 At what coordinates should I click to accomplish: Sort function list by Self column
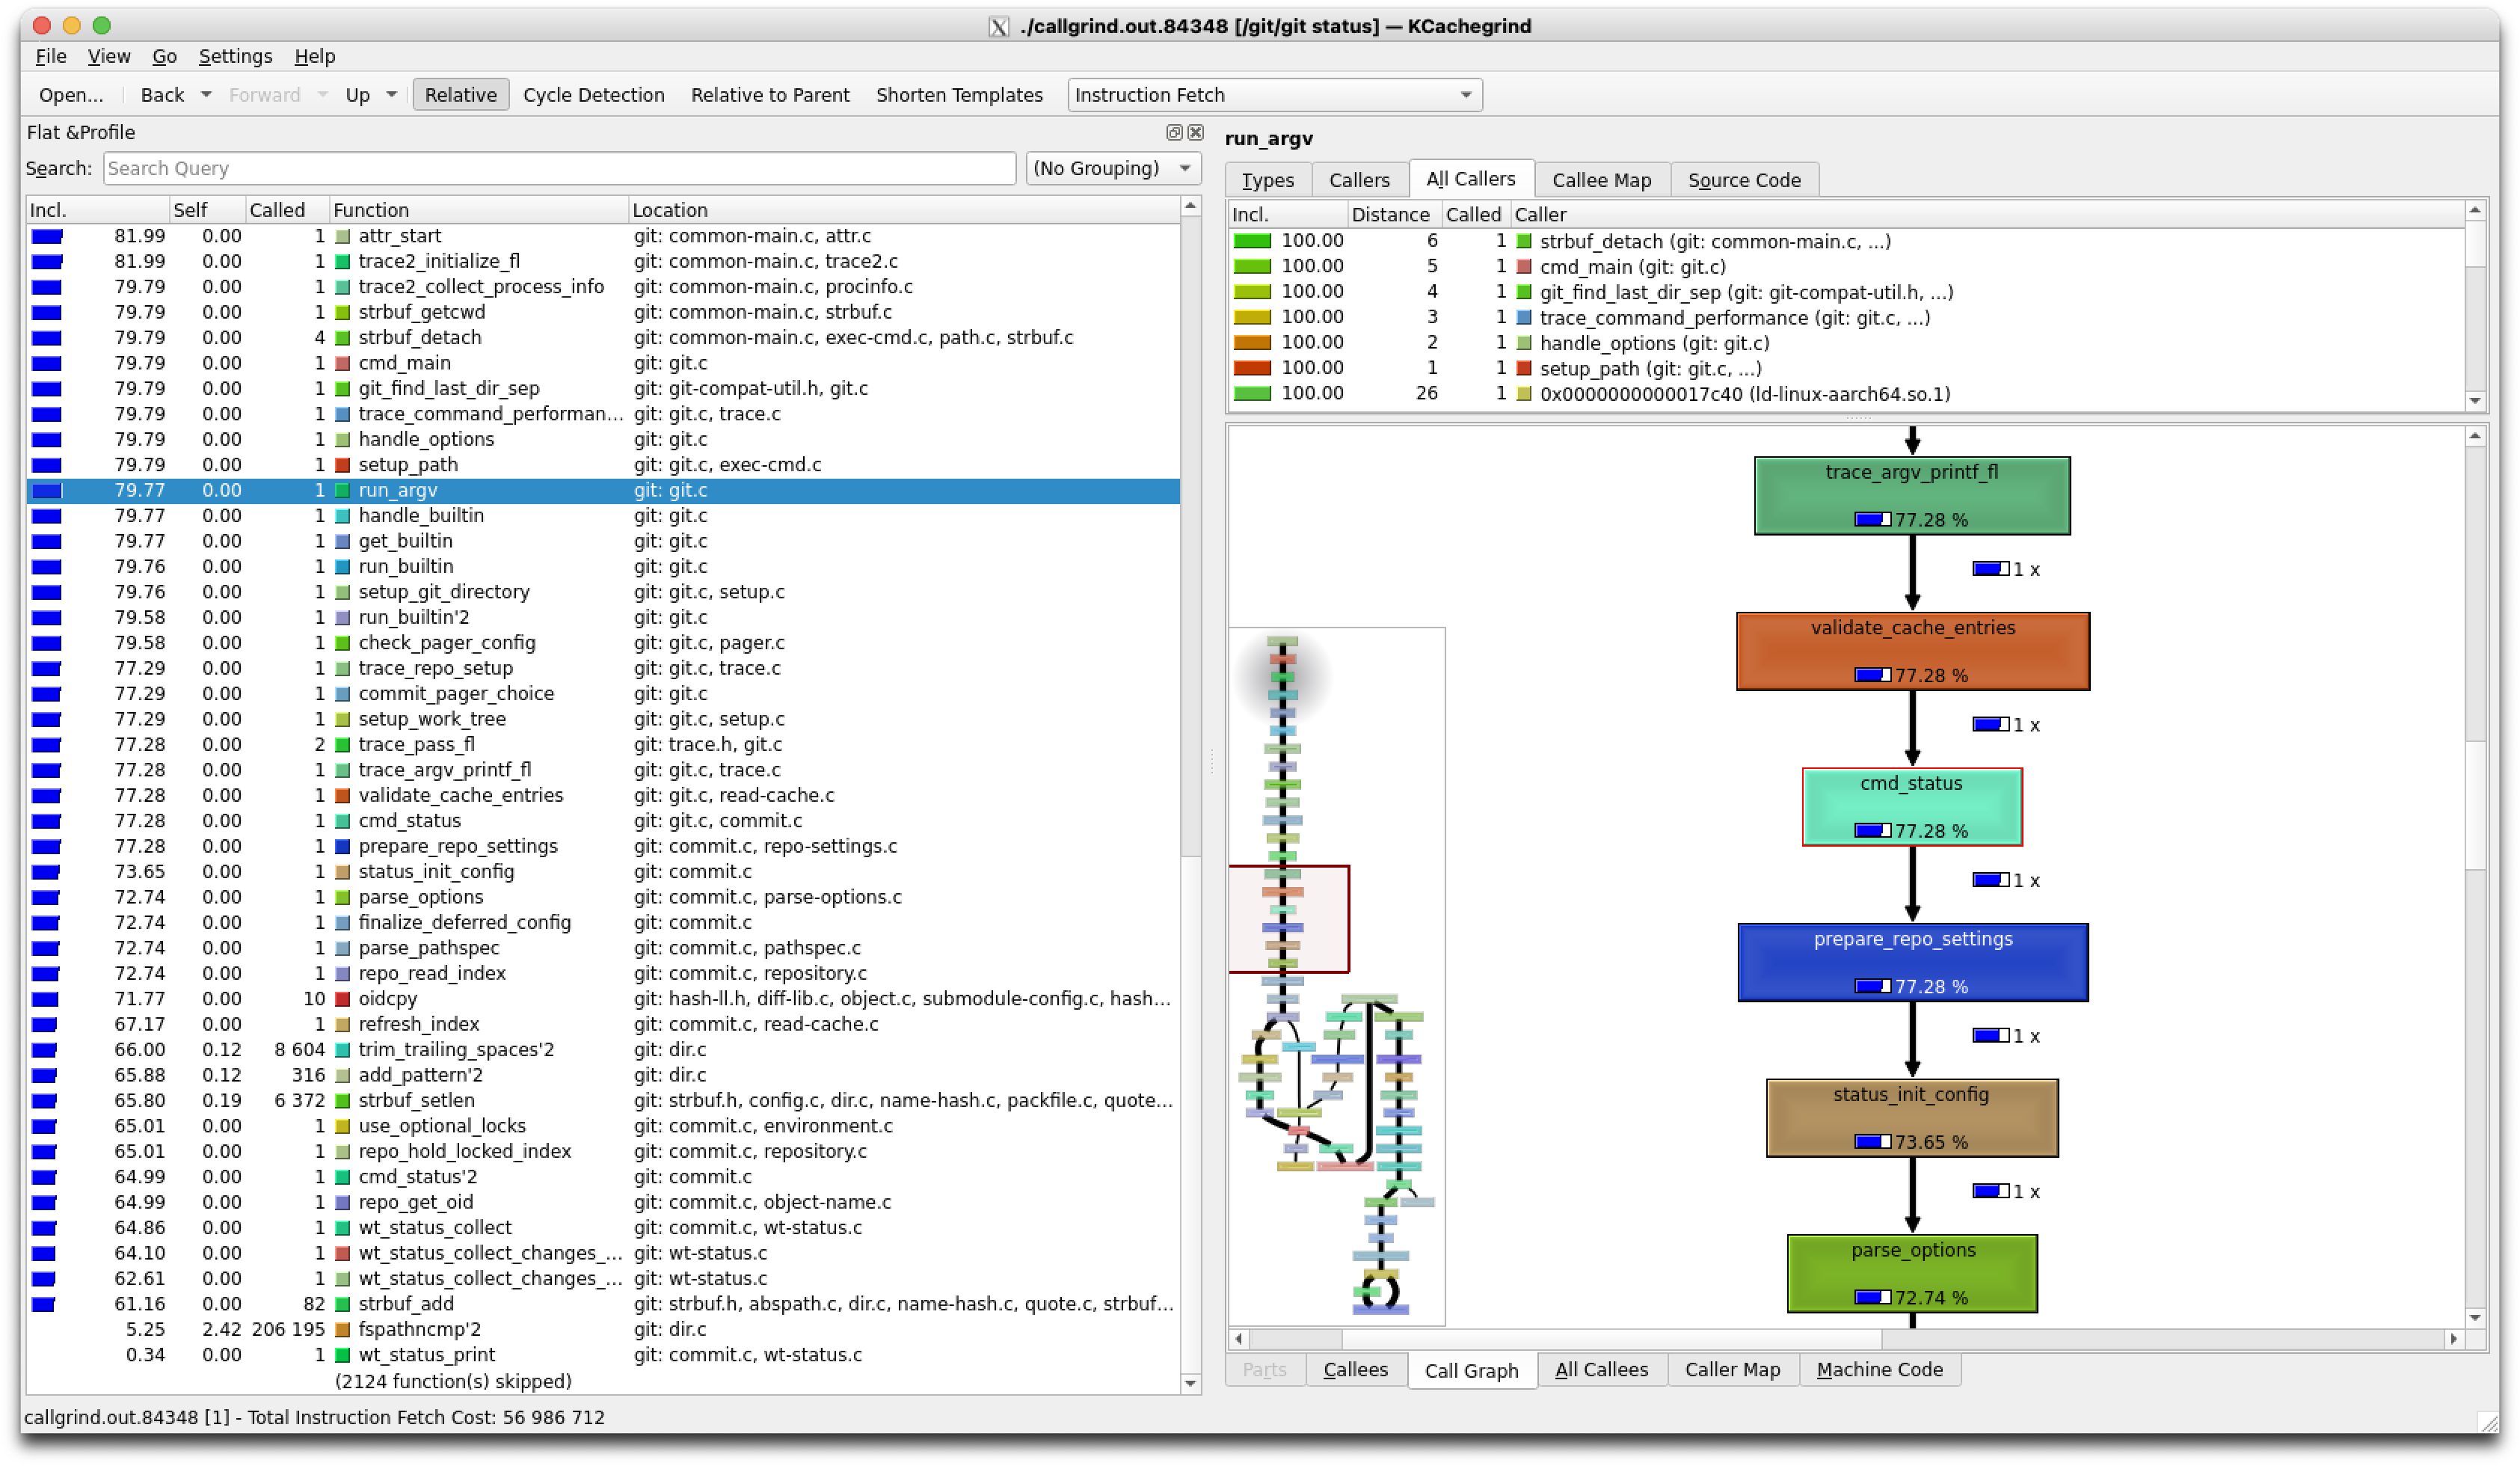pos(207,210)
